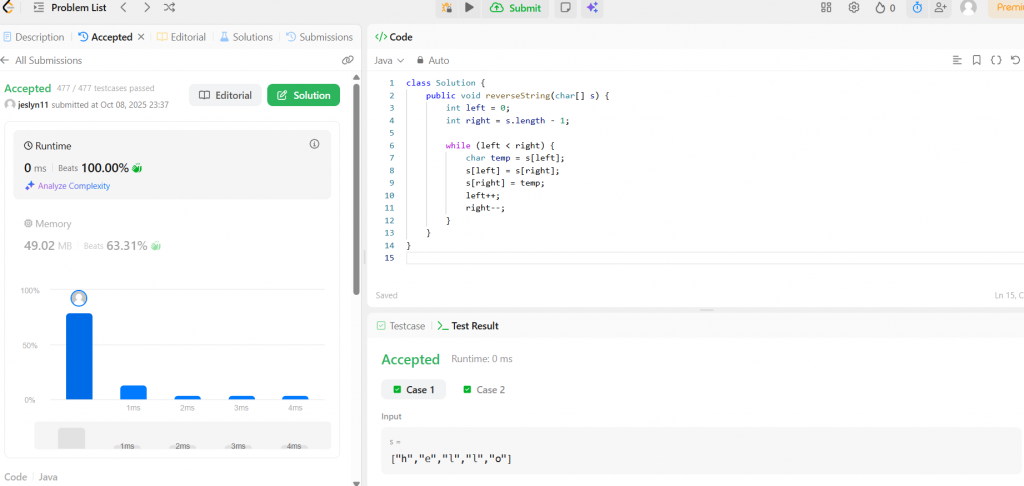Switch to the Editorial tab
Image resolution: width=1024 pixels, height=486 pixels.
click(181, 37)
